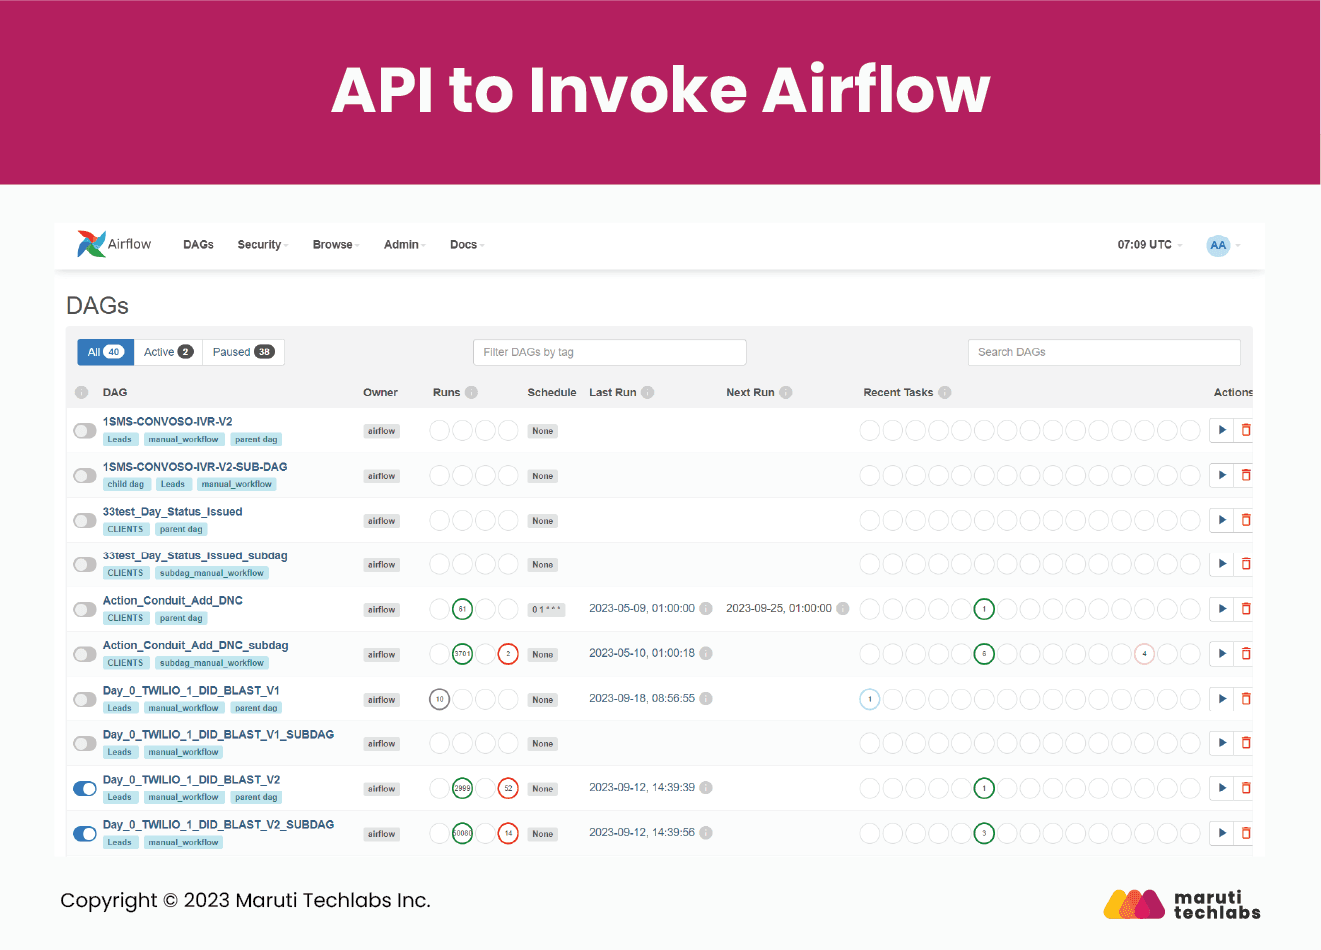Viewport: 1321px width, 950px height.
Task: Click the Airflow pinwheel logo
Action: (x=91, y=244)
